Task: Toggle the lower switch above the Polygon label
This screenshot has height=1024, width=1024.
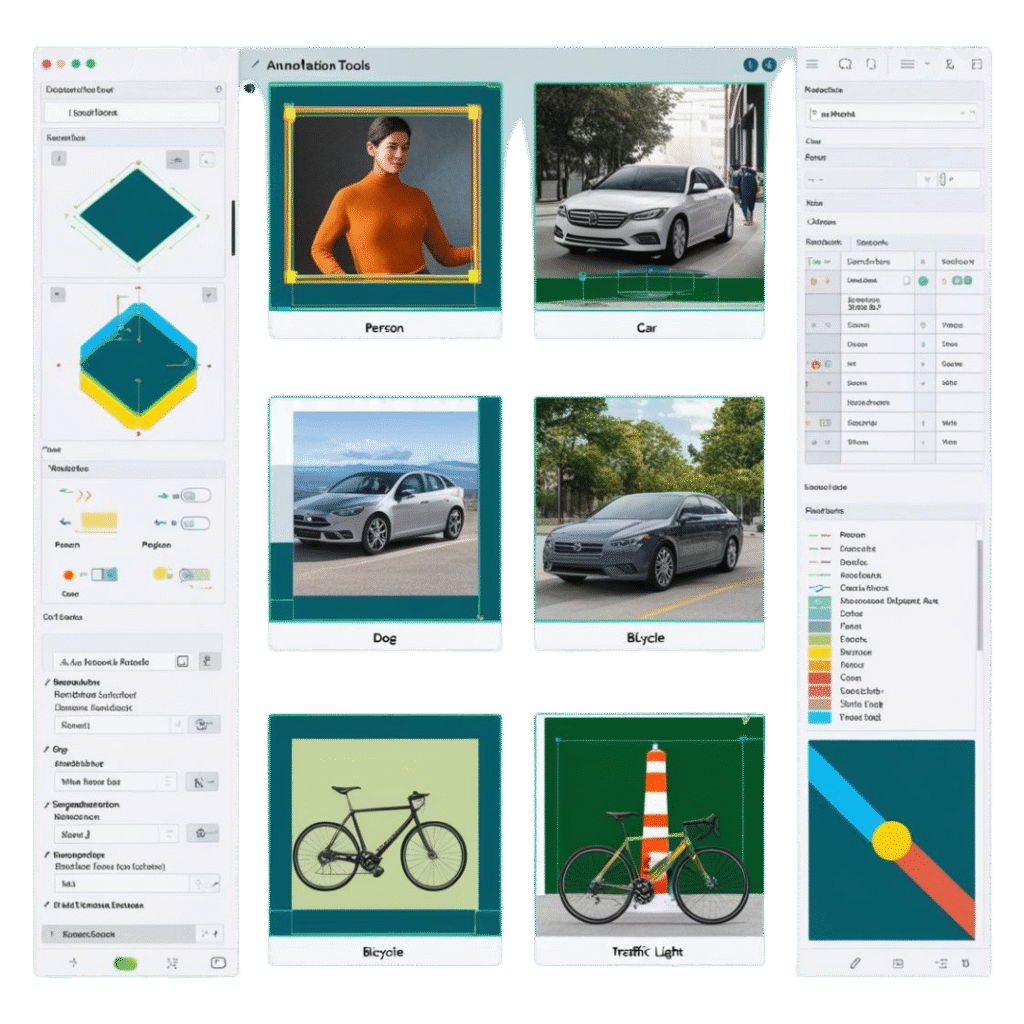Action: [195, 523]
